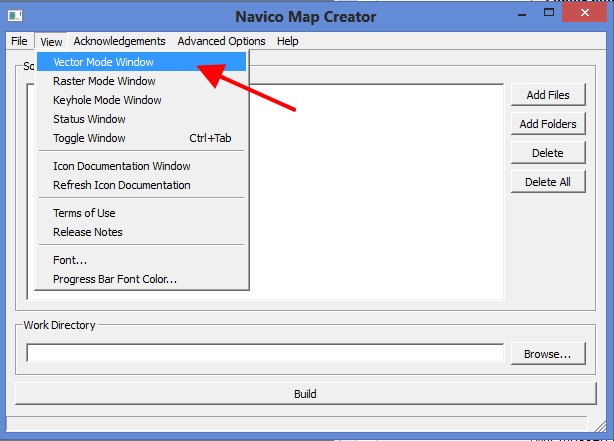Open the Advanced Options menu
This screenshot has height=441, width=614.
(221, 41)
